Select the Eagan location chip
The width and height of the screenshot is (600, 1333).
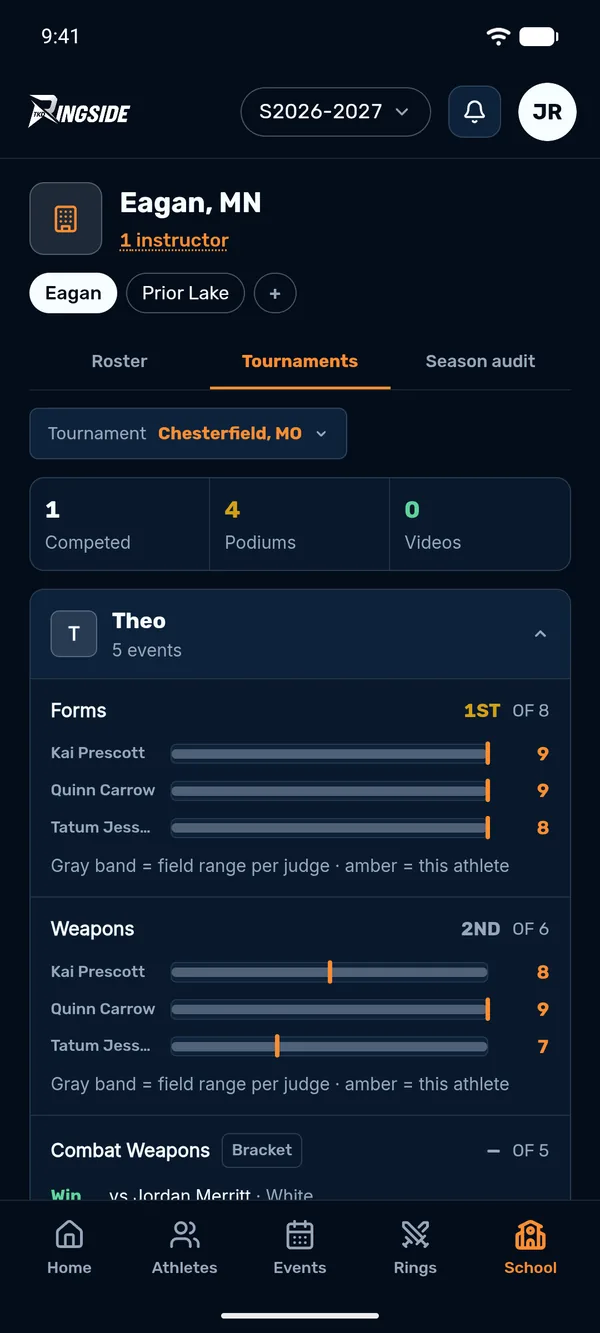(73, 293)
